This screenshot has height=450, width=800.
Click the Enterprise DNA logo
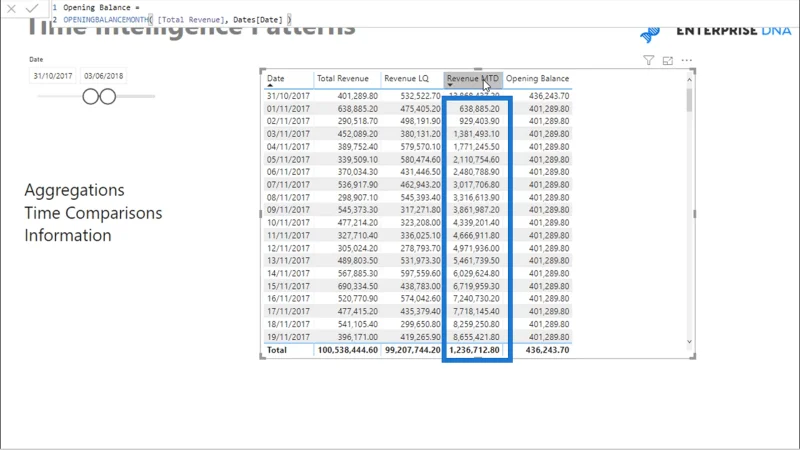coord(716,32)
